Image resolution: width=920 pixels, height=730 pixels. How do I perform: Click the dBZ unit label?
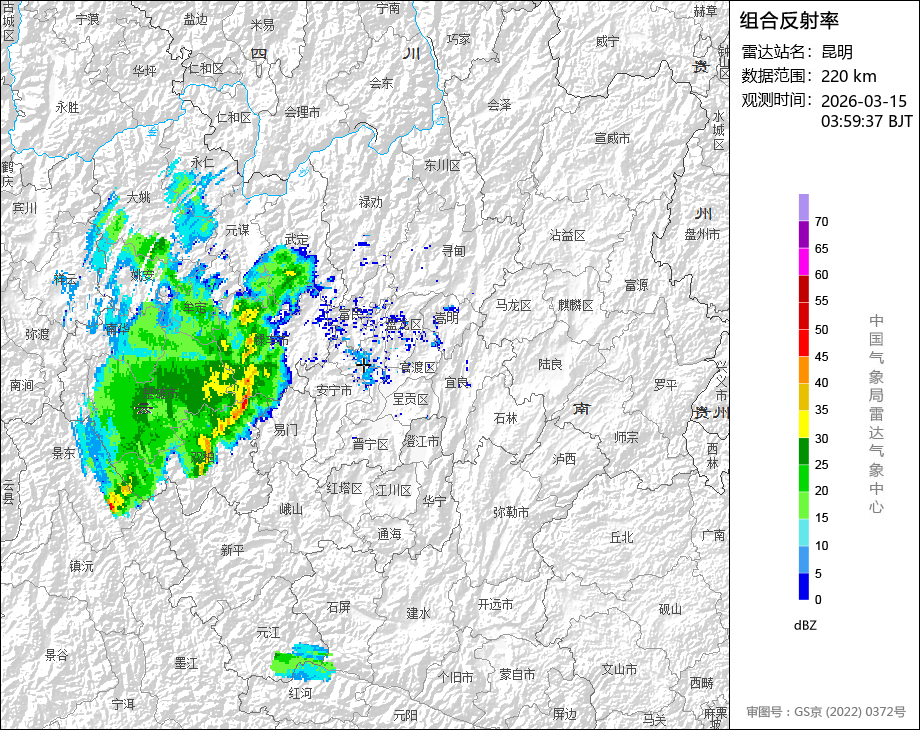click(x=805, y=626)
